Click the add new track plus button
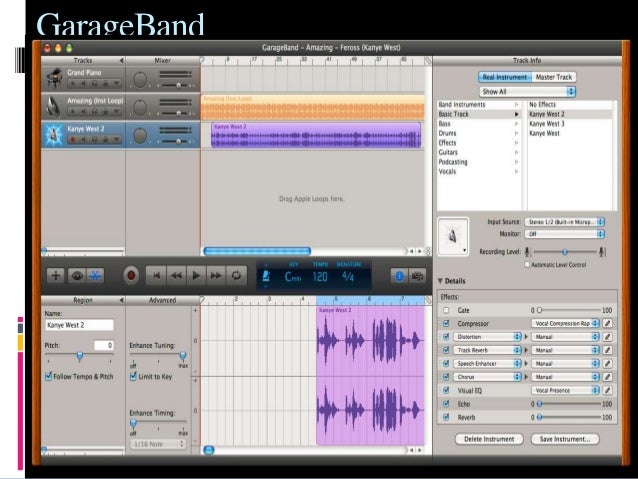 [56, 276]
